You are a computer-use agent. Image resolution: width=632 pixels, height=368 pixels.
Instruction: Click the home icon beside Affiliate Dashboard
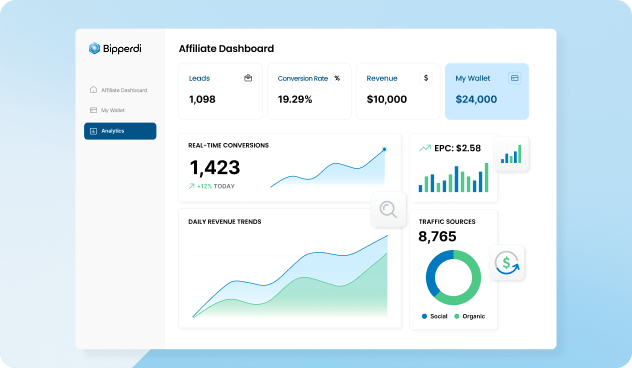click(x=93, y=89)
